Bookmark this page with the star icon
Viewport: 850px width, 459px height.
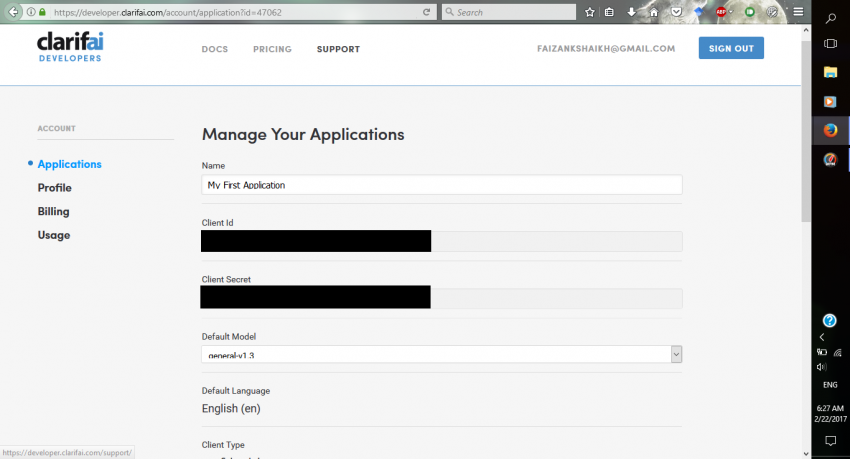pyautogui.click(x=590, y=12)
